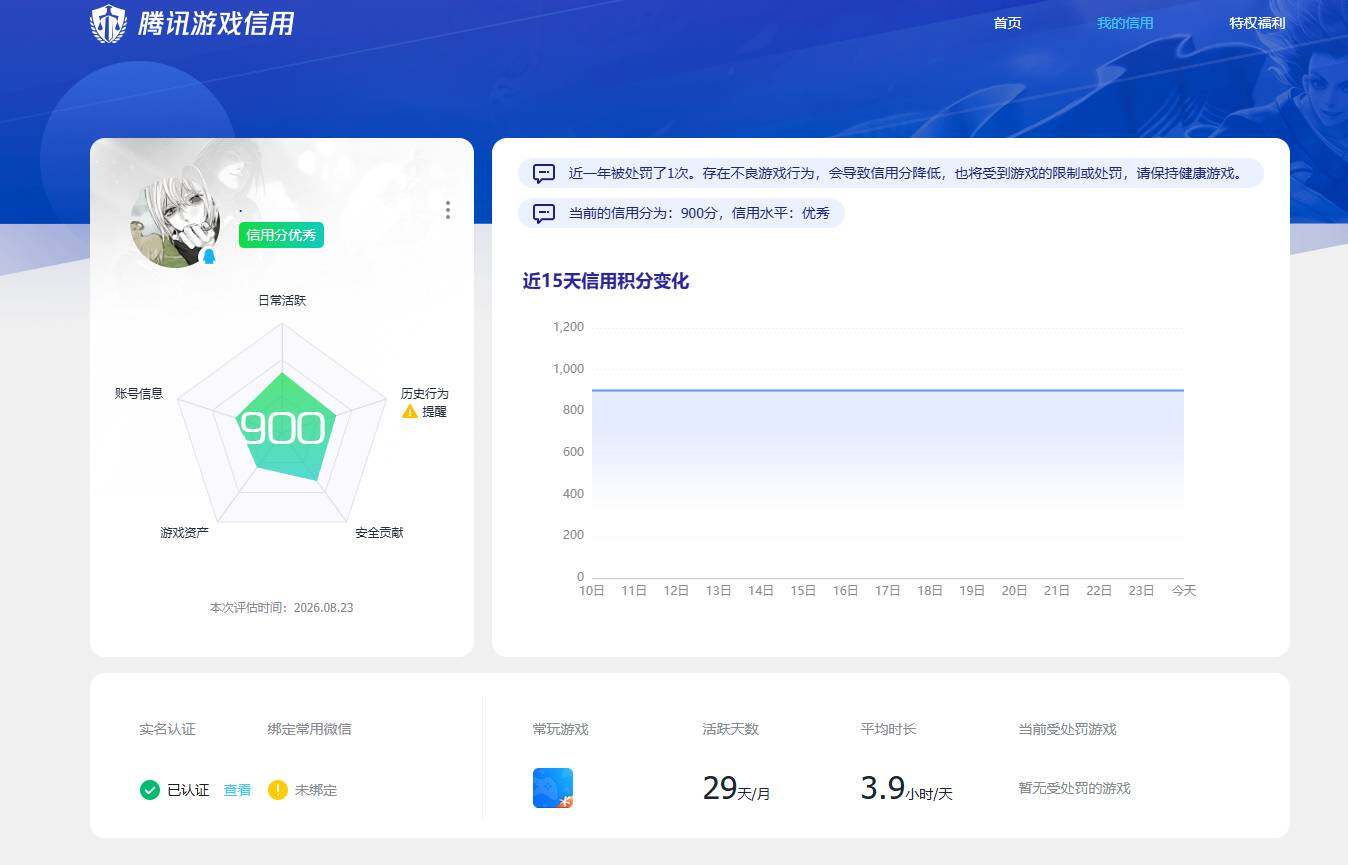Open the three-dot more options menu
This screenshot has height=865, width=1348.
(447, 210)
